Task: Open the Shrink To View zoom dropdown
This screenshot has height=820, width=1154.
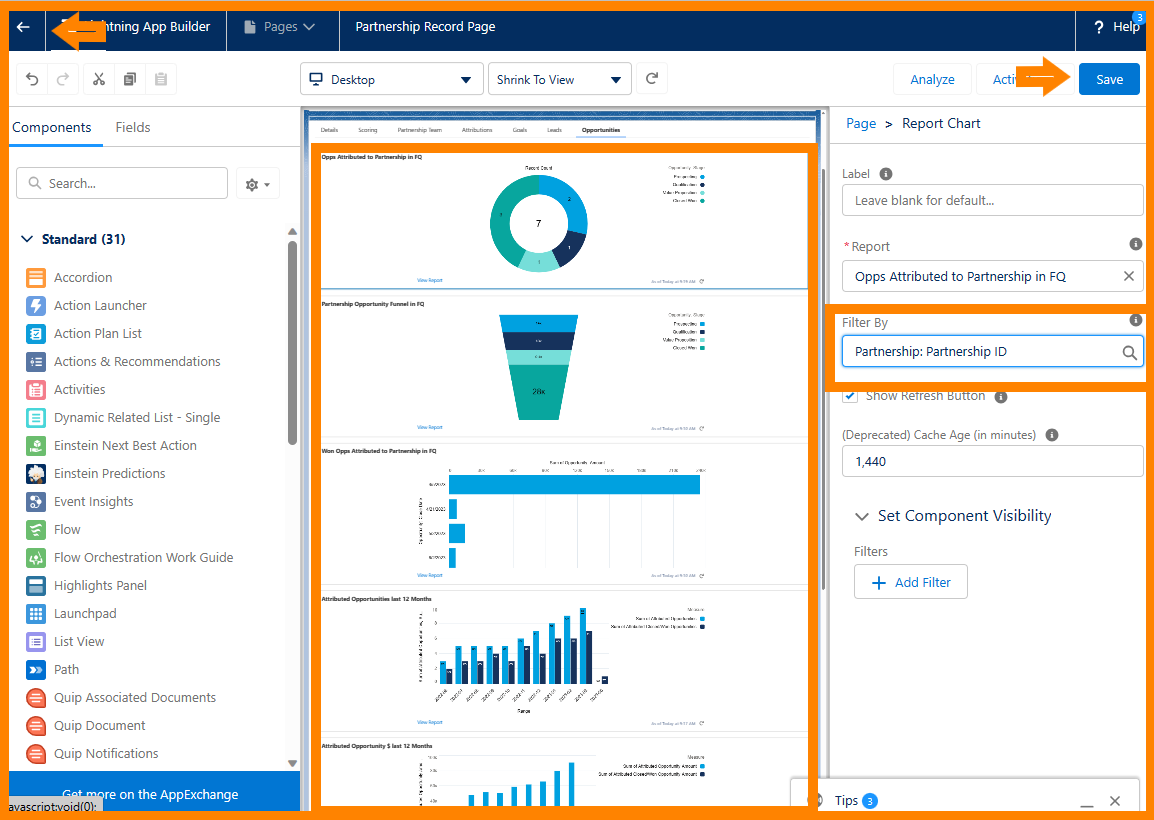Action: [x=559, y=79]
